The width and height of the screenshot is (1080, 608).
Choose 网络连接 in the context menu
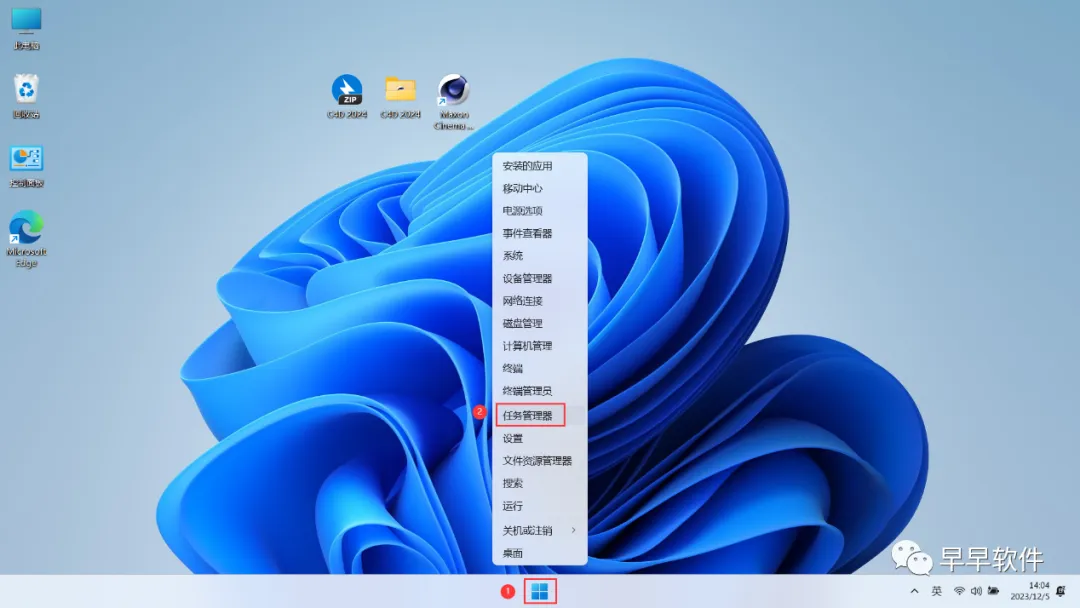click(x=540, y=301)
